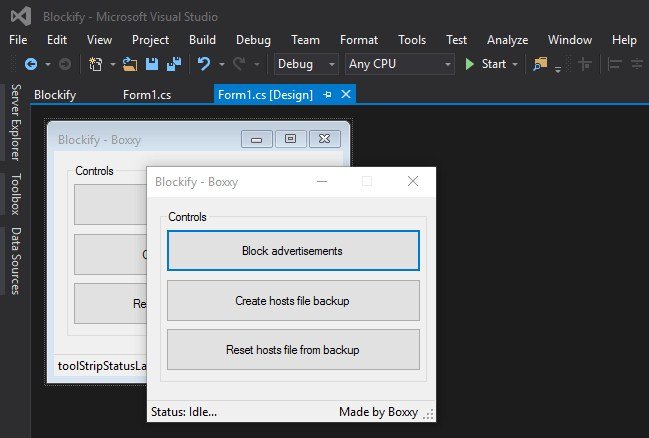The width and height of the screenshot is (649, 438).
Task: Click the resize grip in Blockify status bar
Action: point(429,414)
